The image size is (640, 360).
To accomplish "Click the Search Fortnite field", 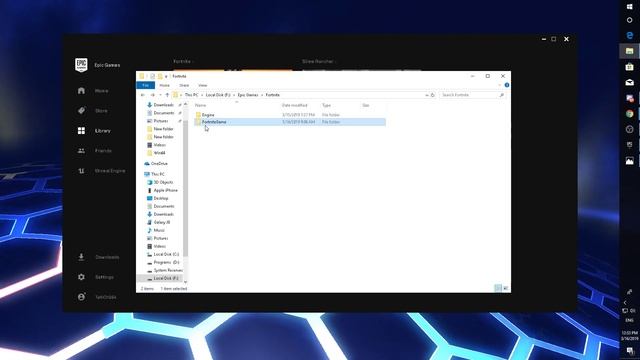I will pos(472,95).
